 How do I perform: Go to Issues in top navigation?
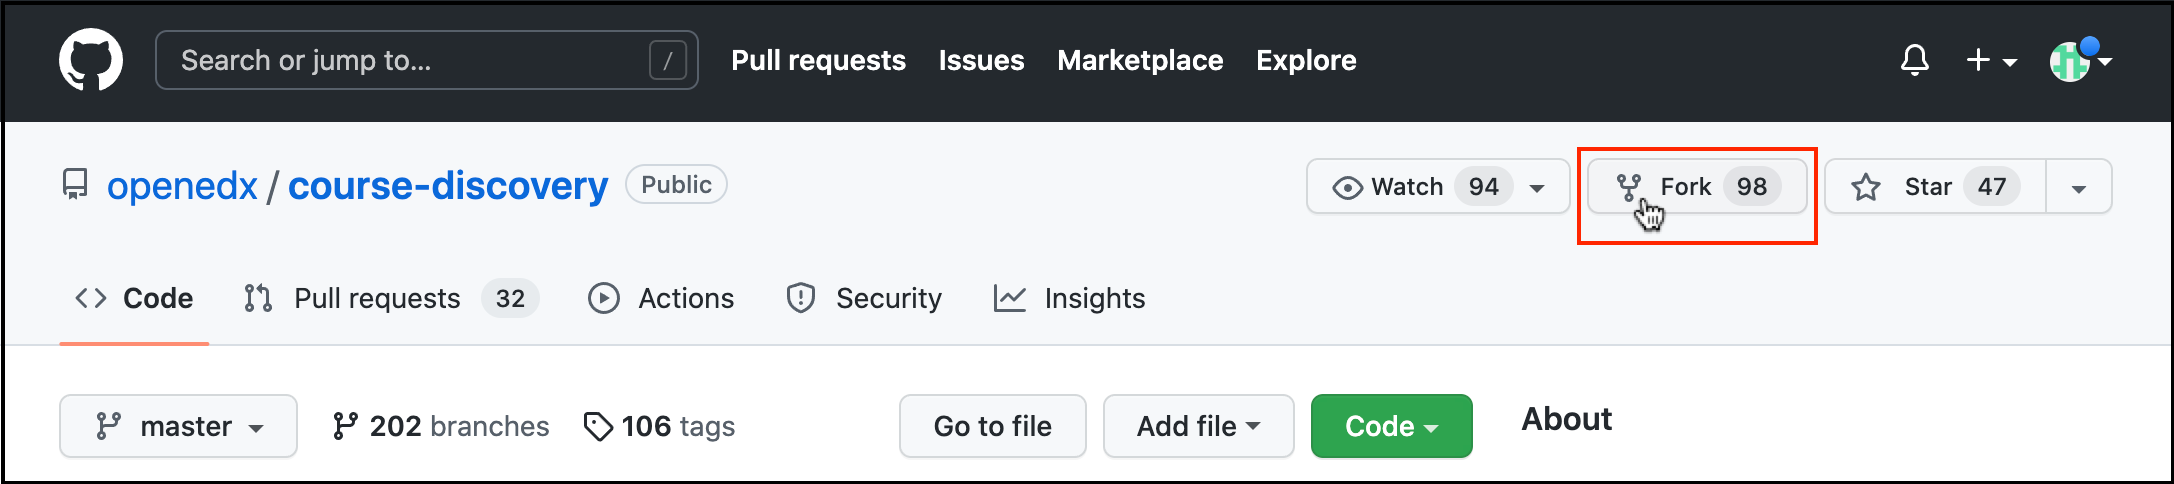tap(981, 60)
